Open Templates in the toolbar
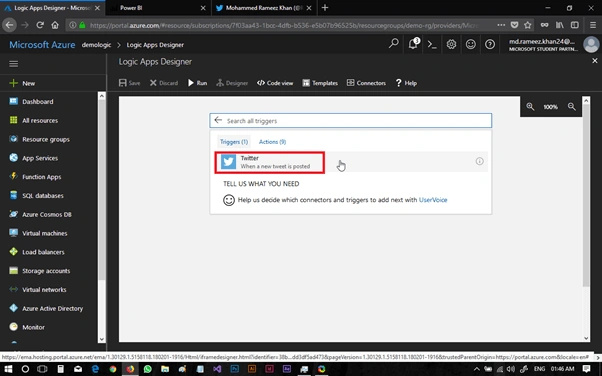This screenshot has width=602, height=376. tap(320, 83)
